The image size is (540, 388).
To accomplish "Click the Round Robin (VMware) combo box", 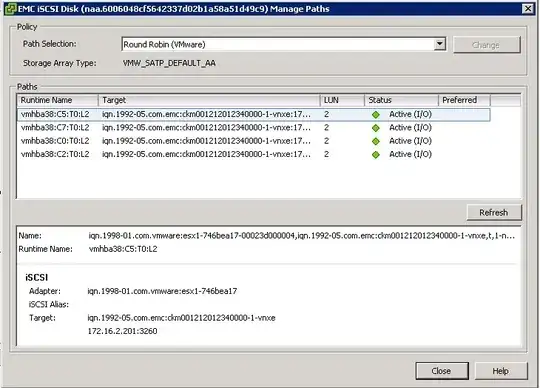I will click(x=284, y=44).
